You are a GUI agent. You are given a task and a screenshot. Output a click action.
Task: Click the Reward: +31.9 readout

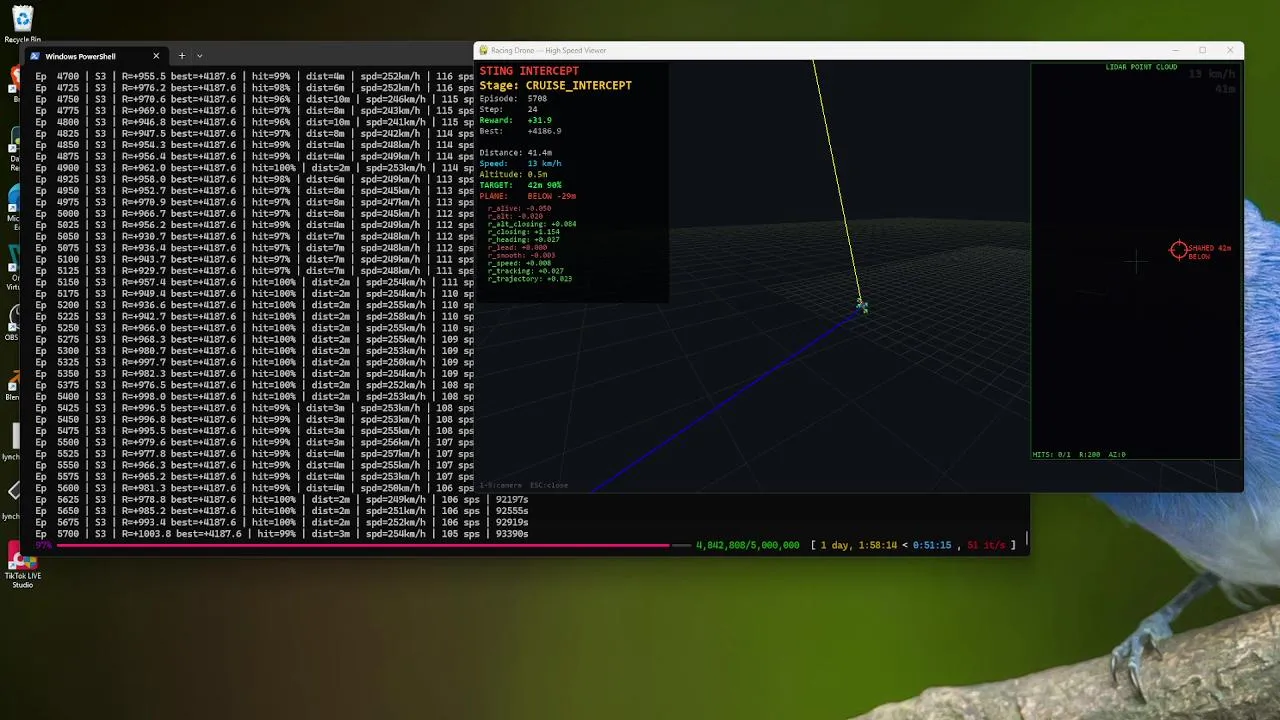[515, 120]
